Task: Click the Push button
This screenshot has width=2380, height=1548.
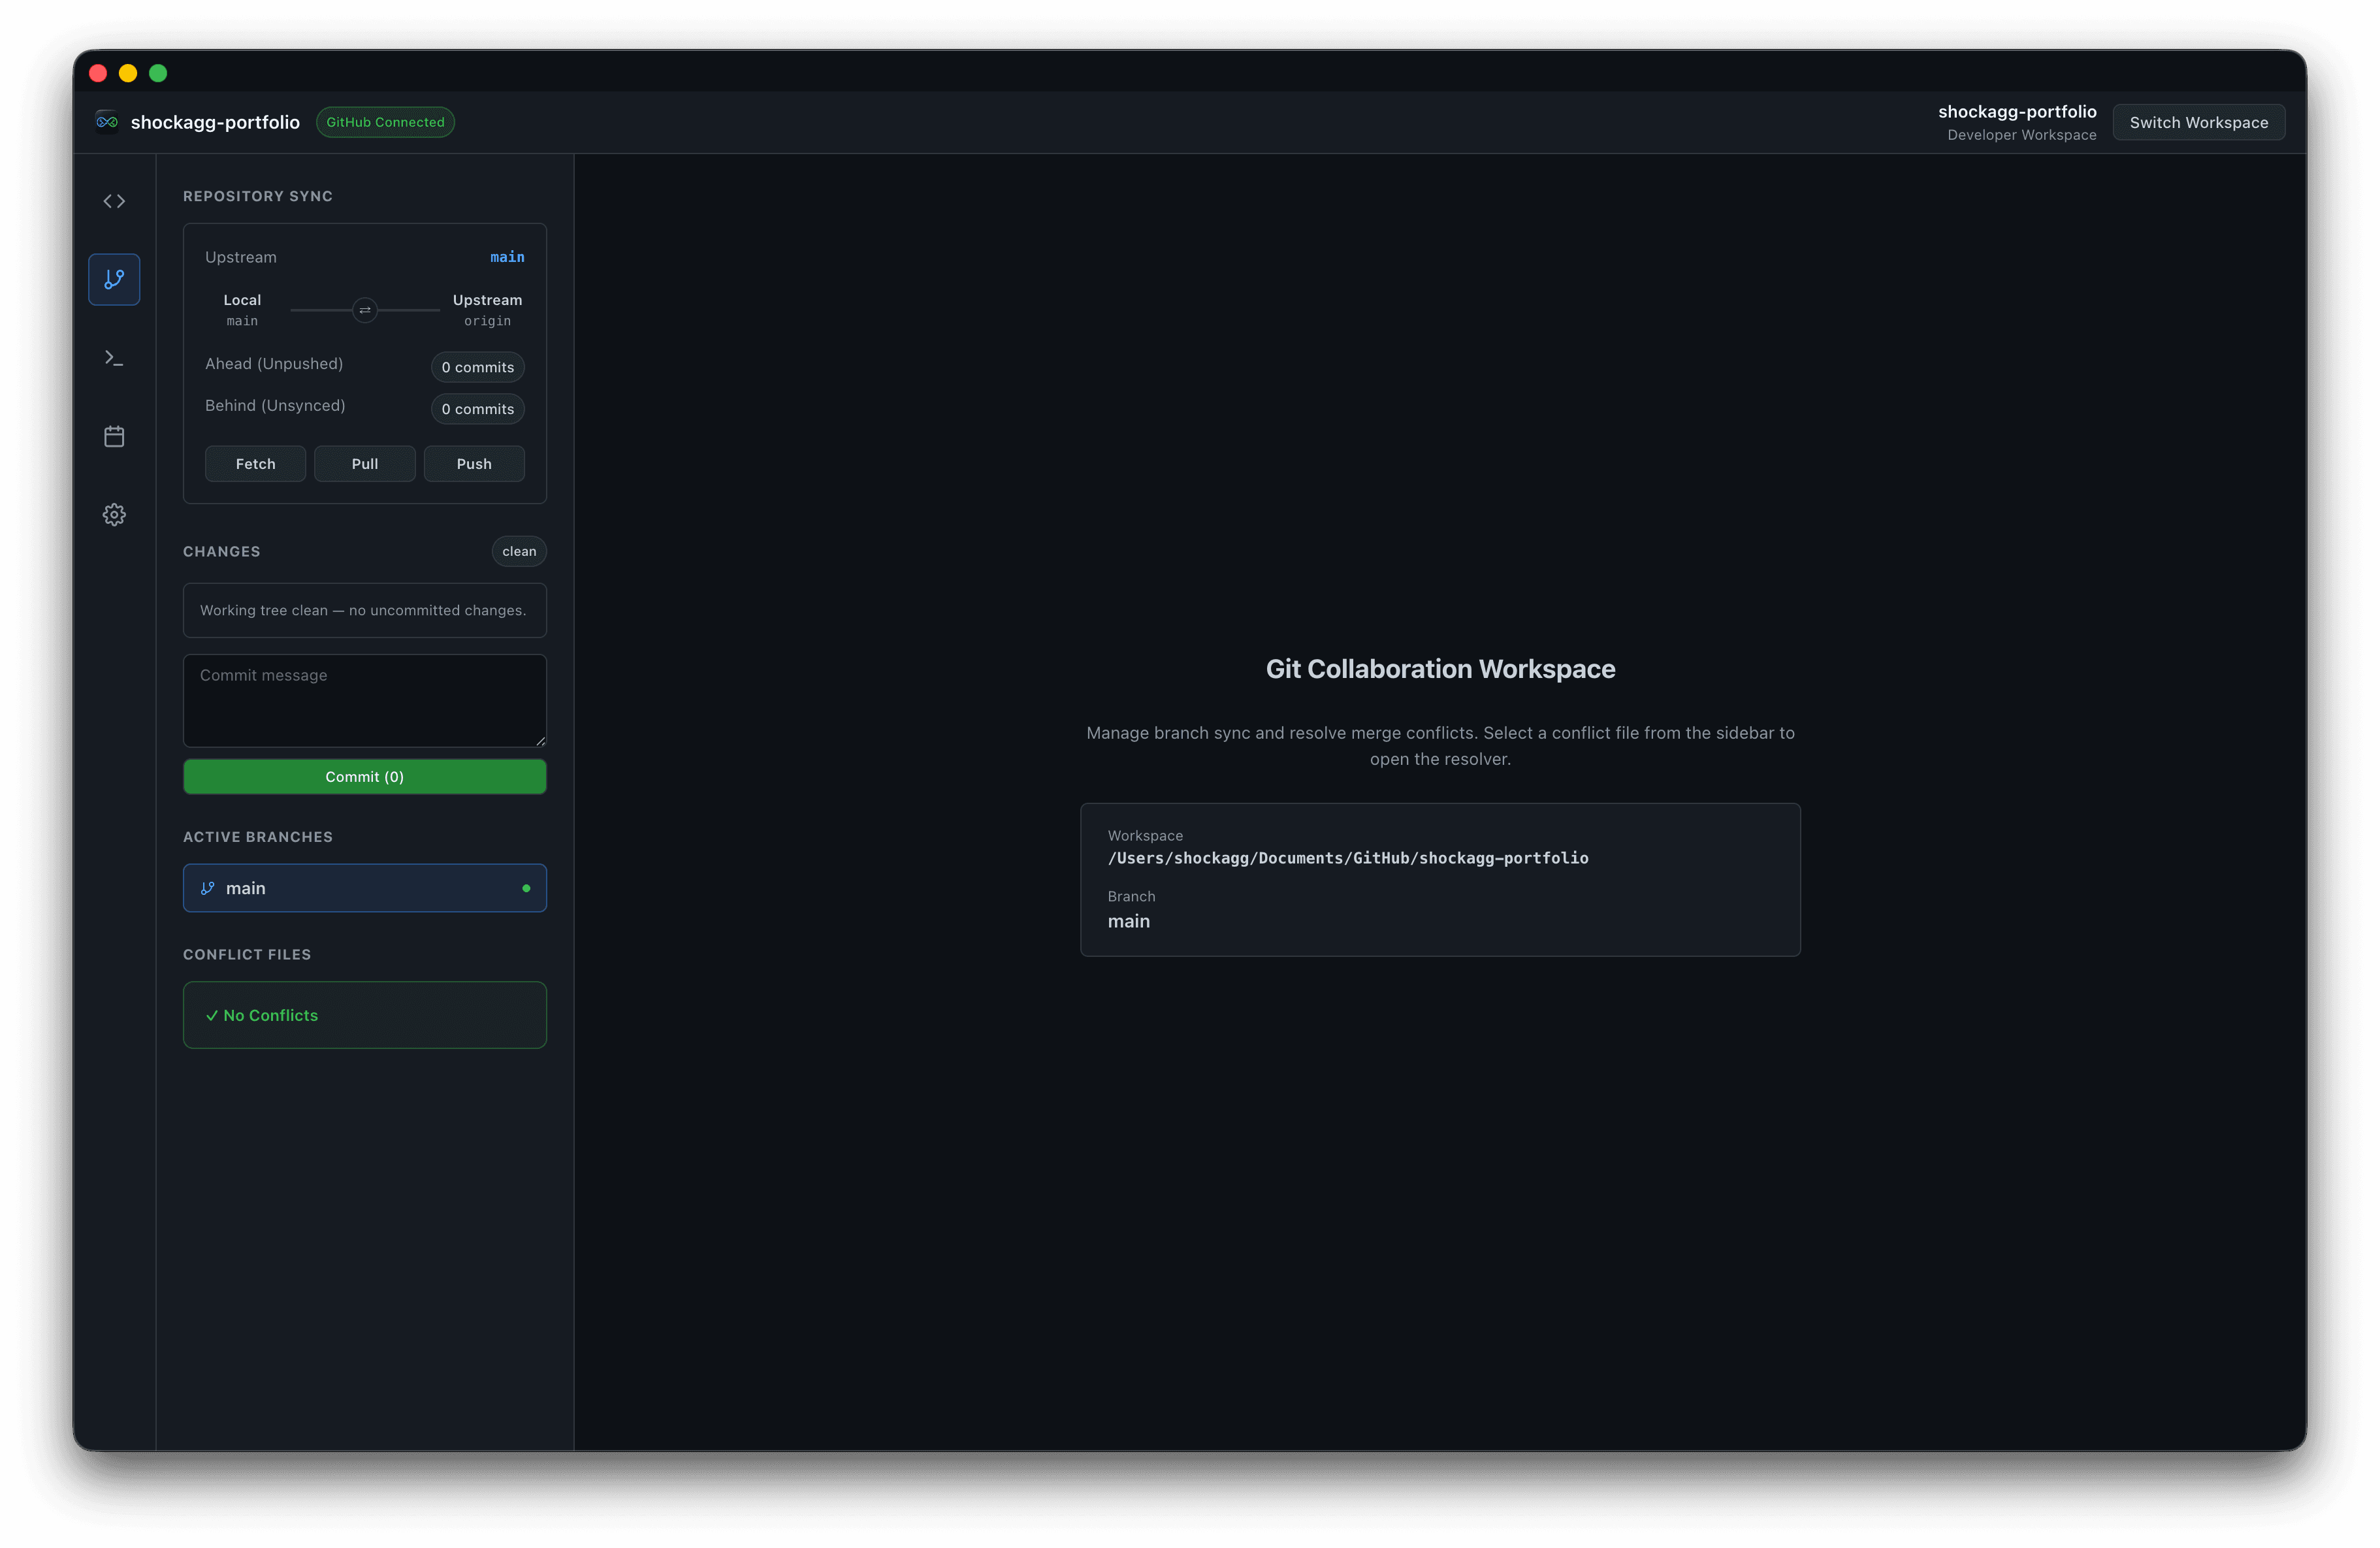Action: click(474, 464)
